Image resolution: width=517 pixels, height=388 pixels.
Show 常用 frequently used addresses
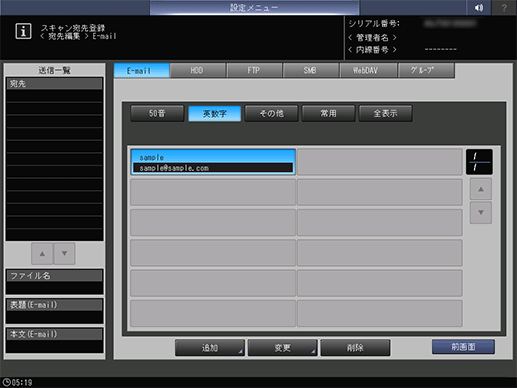click(x=328, y=113)
